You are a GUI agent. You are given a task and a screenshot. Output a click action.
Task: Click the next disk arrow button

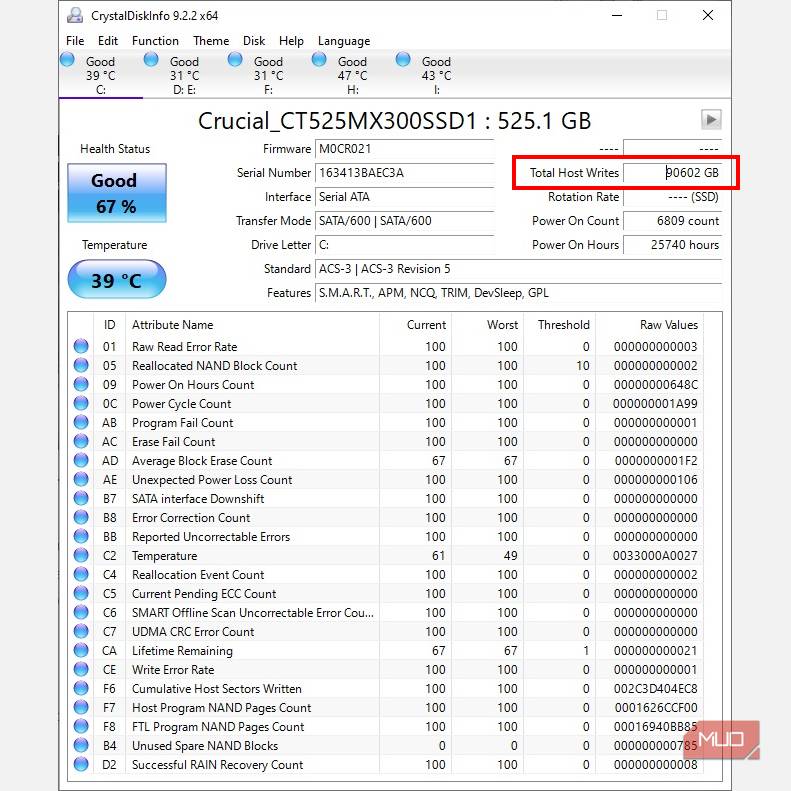click(x=711, y=120)
